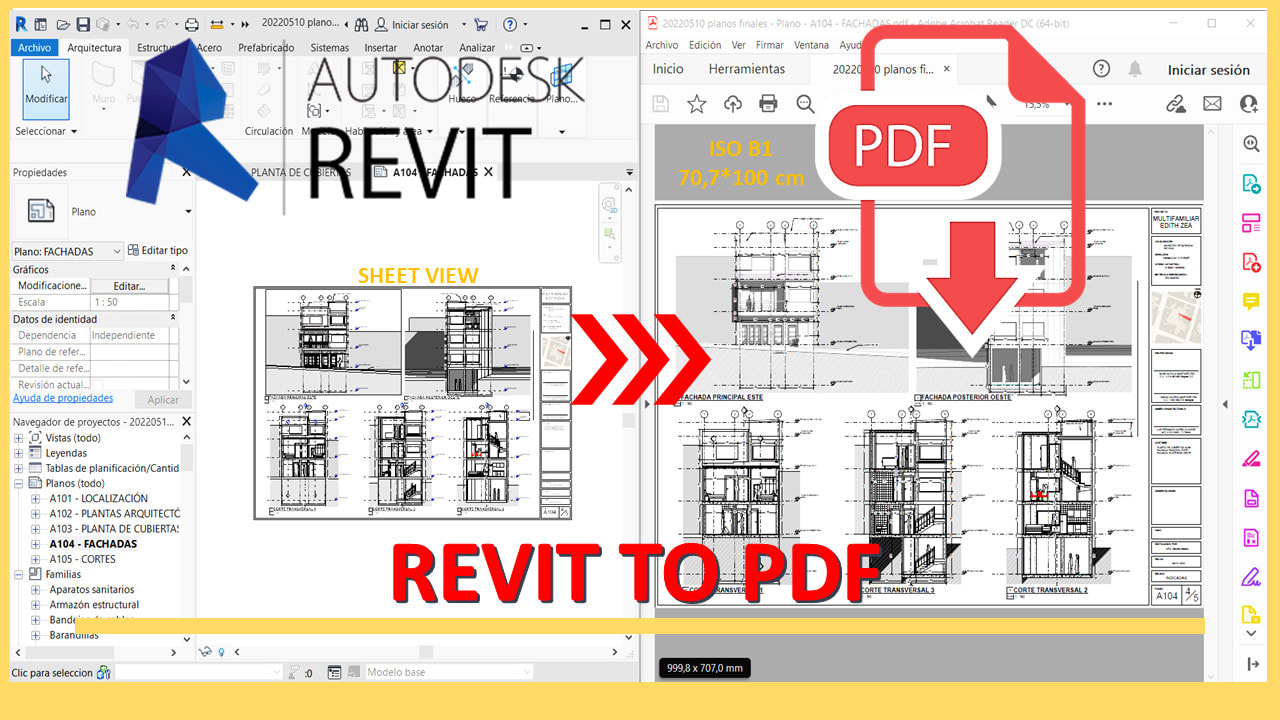Bookmark the PDF with the star icon
1280x720 pixels.
click(696, 103)
